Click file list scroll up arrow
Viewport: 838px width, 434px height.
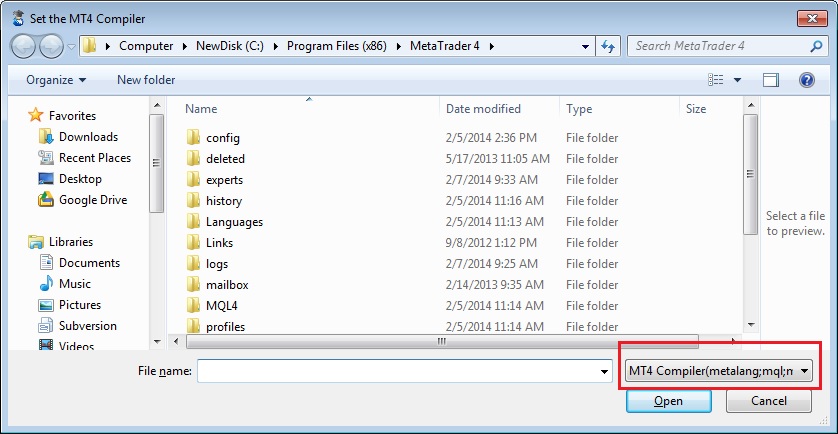[x=750, y=105]
